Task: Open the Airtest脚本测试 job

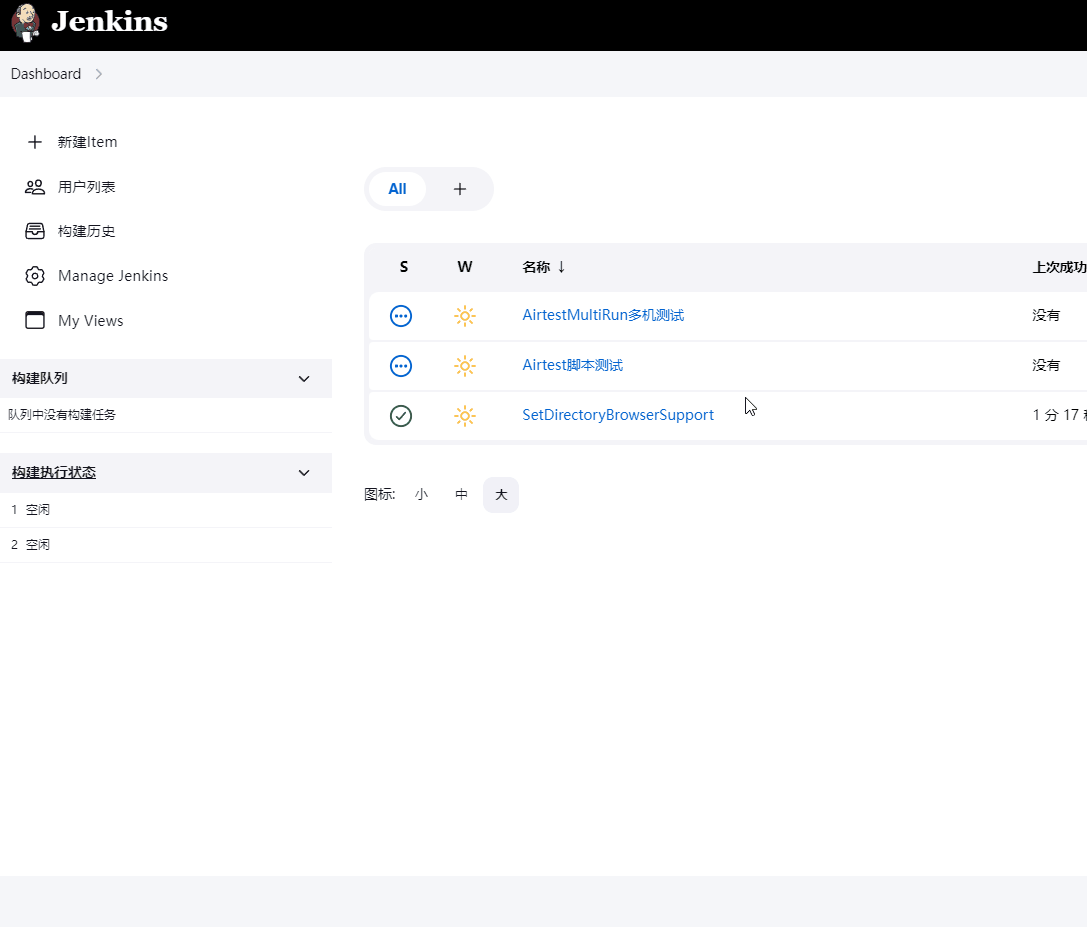Action: tap(573, 365)
